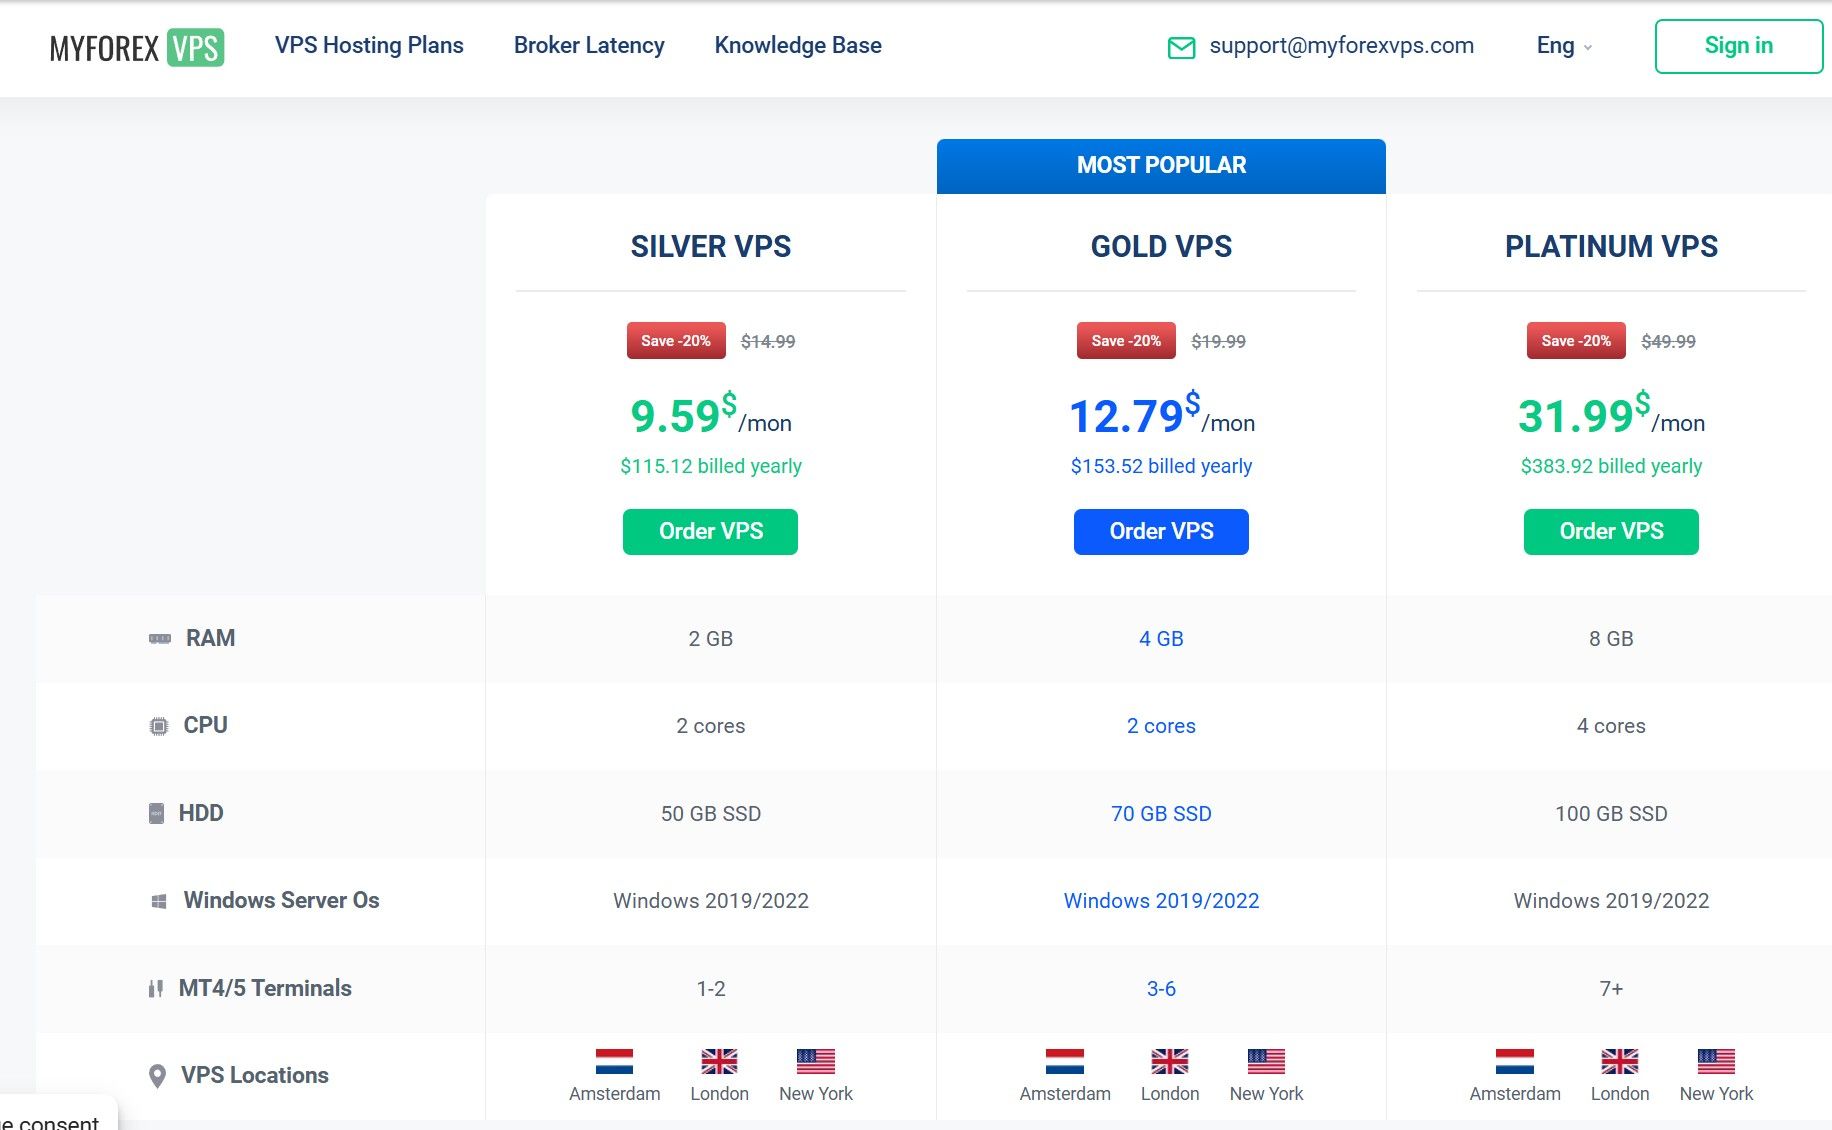Click support@myforexvps.com email link
The width and height of the screenshot is (1832, 1130).
1341,46
